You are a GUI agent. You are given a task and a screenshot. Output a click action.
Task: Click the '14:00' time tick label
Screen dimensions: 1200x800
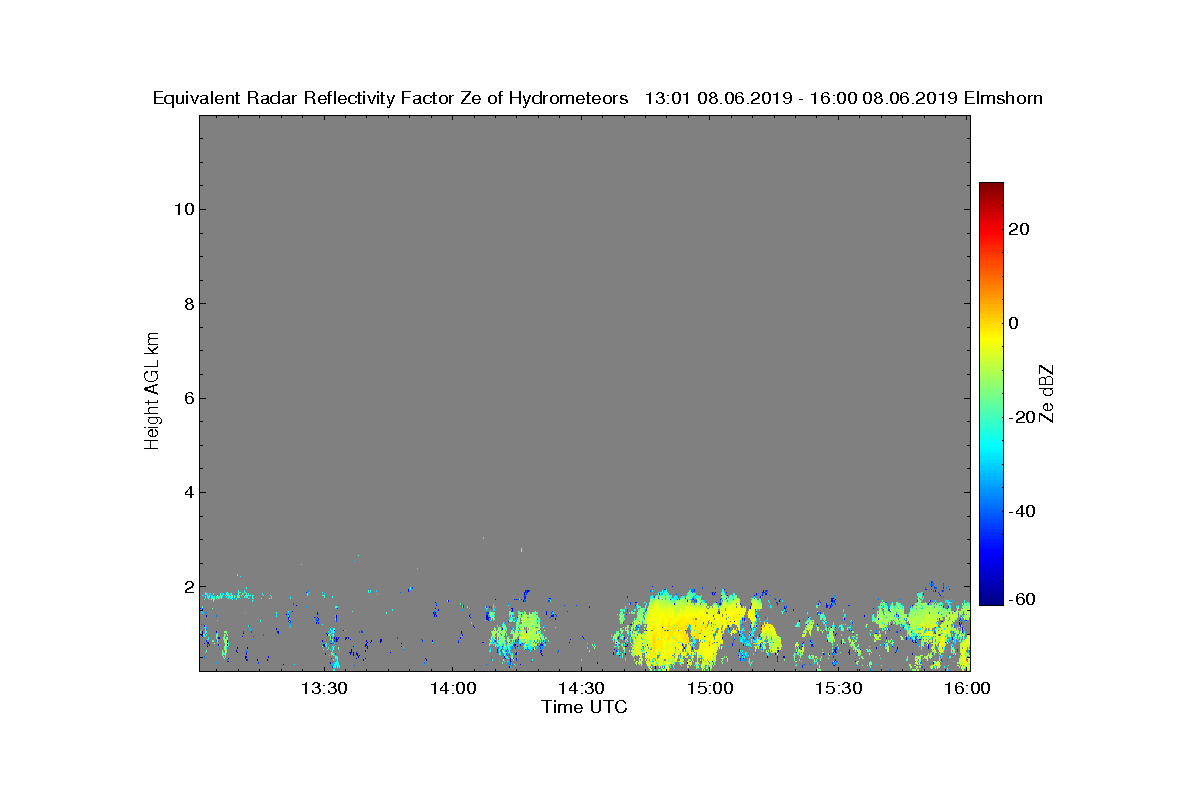(452, 688)
